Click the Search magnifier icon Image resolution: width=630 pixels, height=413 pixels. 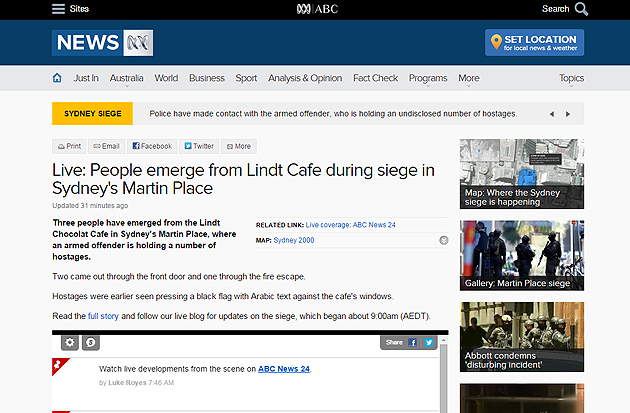[x=581, y=9]
